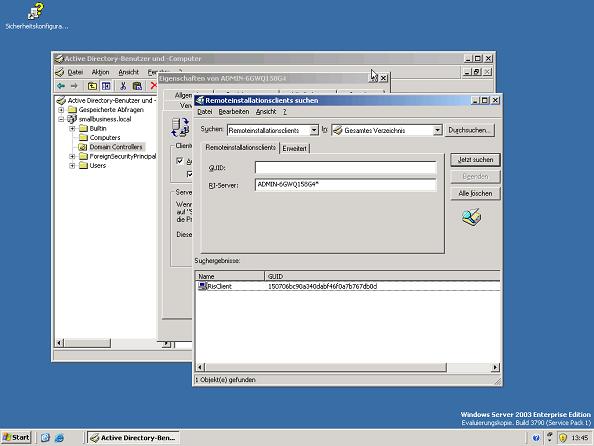The width and height of the screenshot is (594, 446).
Task: Toggle the first checkbox in the Client group
Action: click(180, 161)
